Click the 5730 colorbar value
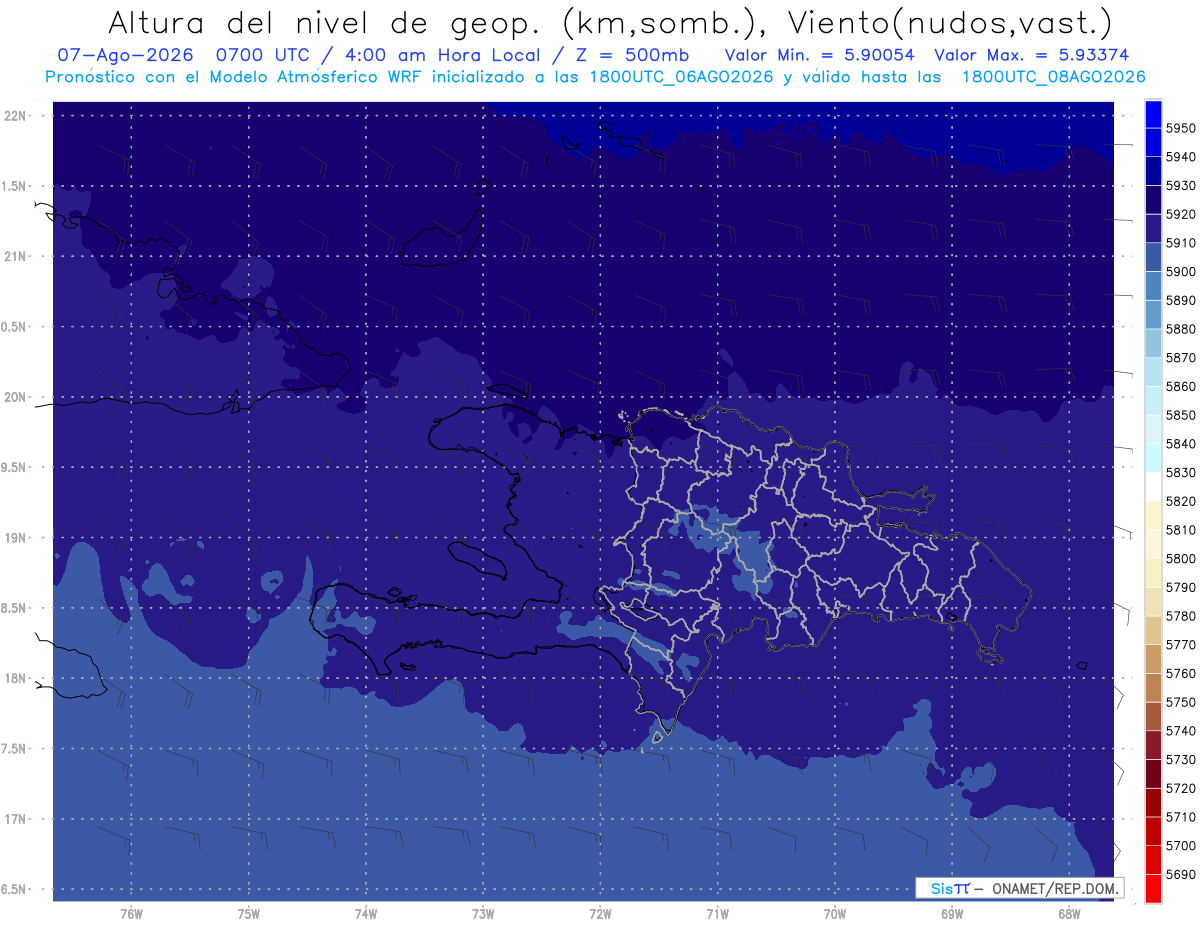This screenshot has height=927, width=1200. click(x=1180, y=759)
